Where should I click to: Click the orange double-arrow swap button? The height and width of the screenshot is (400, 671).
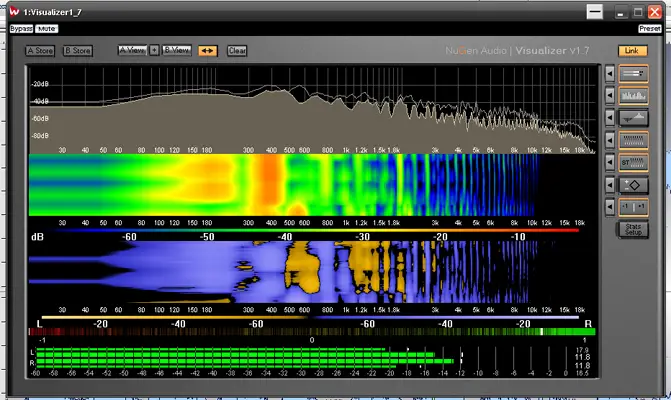pyautogui.click(x=208, y=50)
